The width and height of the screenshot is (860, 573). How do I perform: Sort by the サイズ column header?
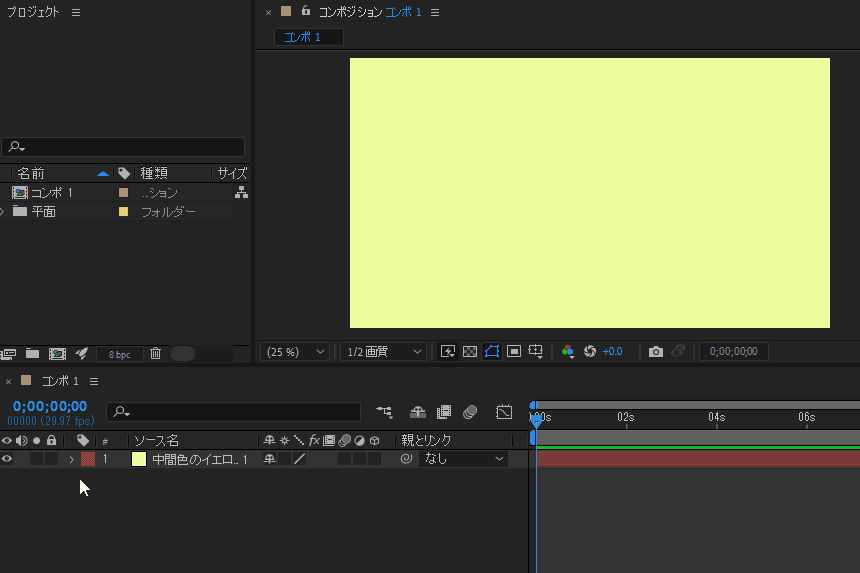[x=232, y=173]
